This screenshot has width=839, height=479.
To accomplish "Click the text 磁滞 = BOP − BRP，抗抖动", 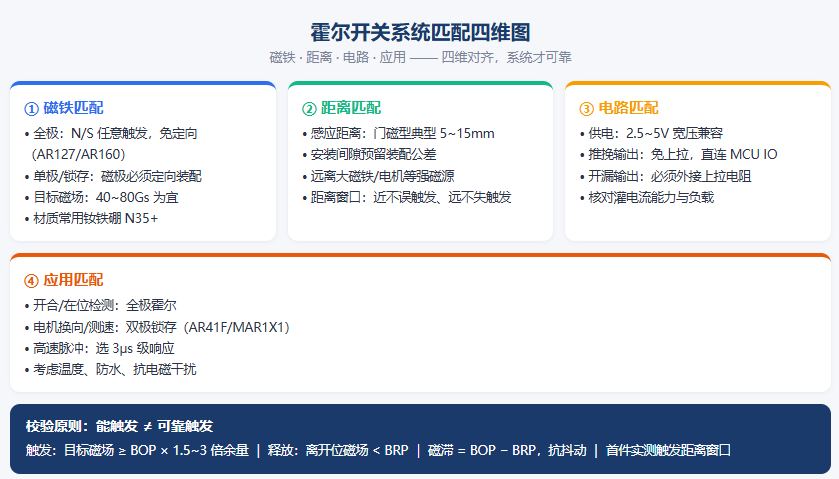I will (507, 451).
